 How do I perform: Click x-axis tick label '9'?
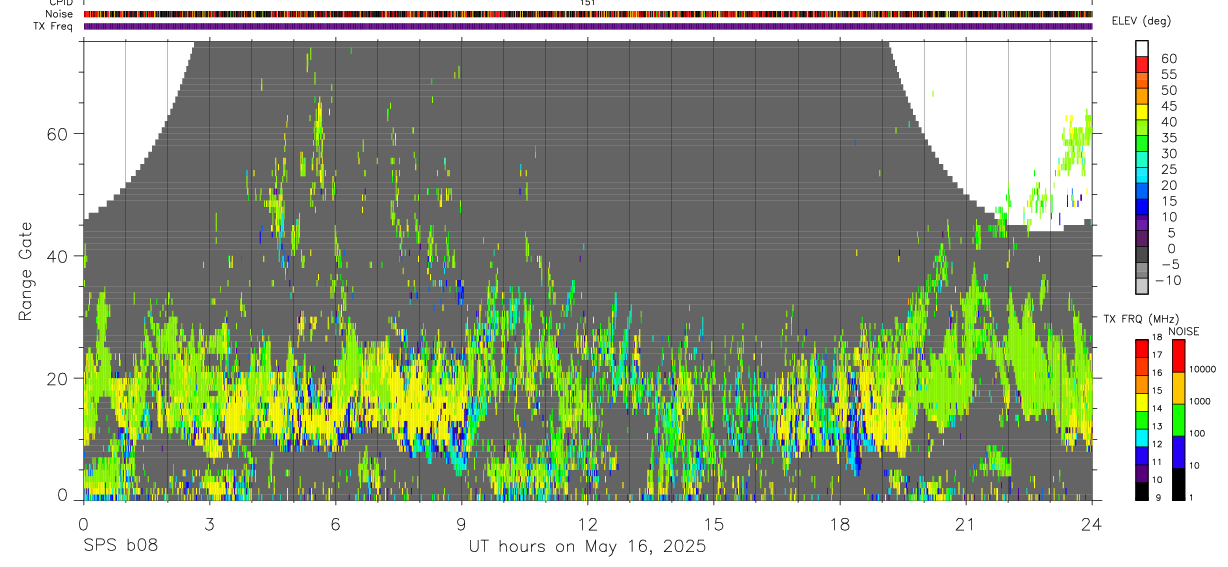click(x=461, y=524)
